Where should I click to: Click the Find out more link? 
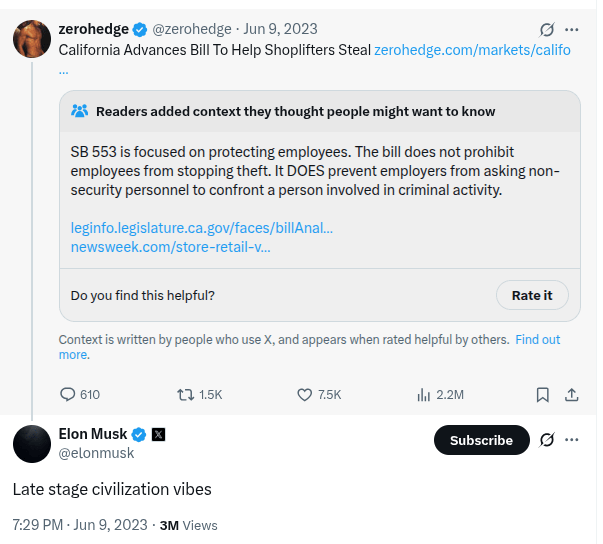pos(537,340)
